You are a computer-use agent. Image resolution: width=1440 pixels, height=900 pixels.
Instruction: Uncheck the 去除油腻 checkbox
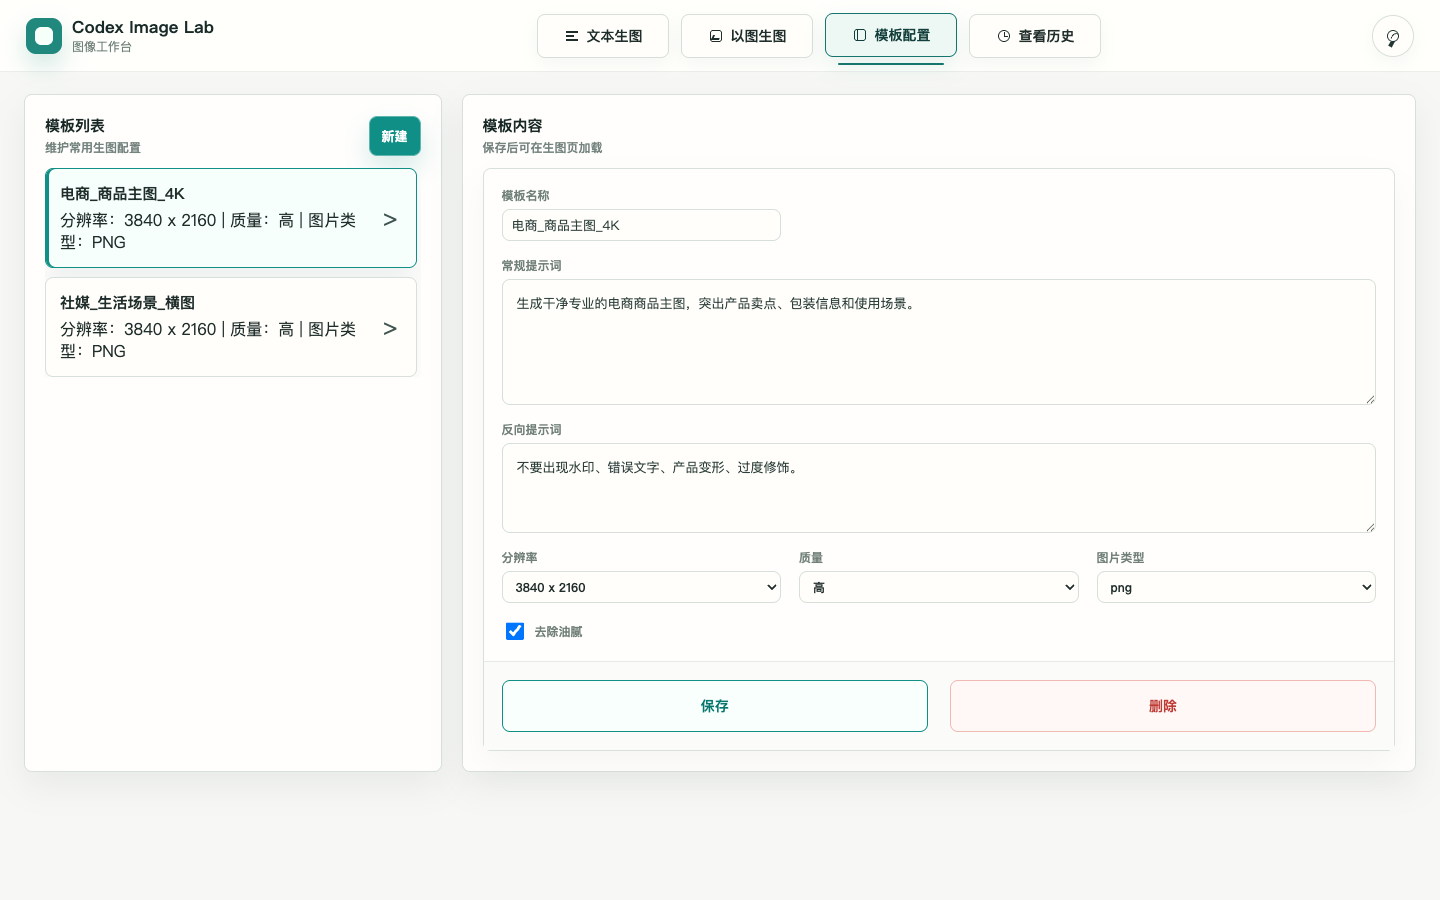pos(515,631)
